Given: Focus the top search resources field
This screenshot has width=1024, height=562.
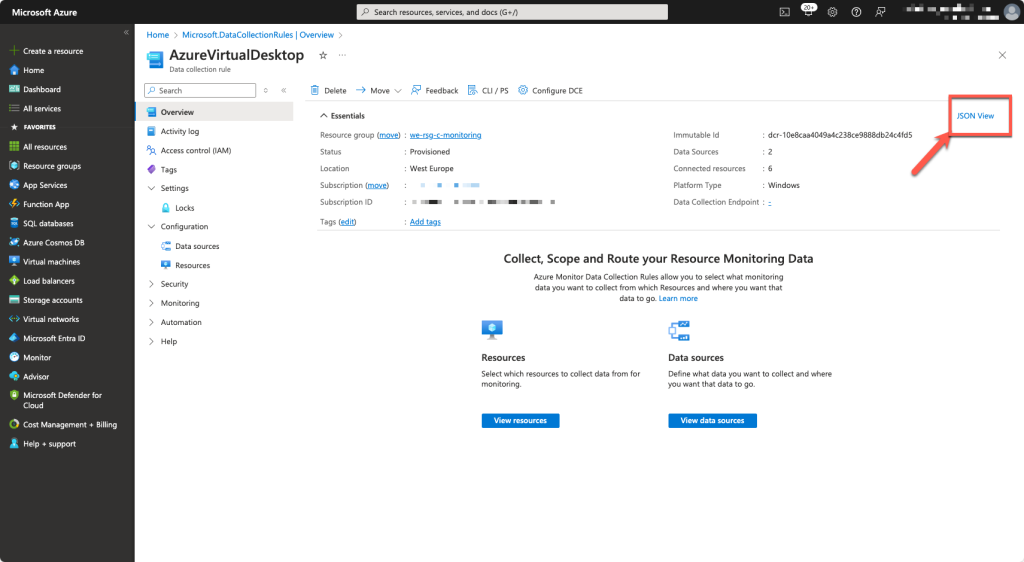Looking at the screenshot, I should point(512,12).
